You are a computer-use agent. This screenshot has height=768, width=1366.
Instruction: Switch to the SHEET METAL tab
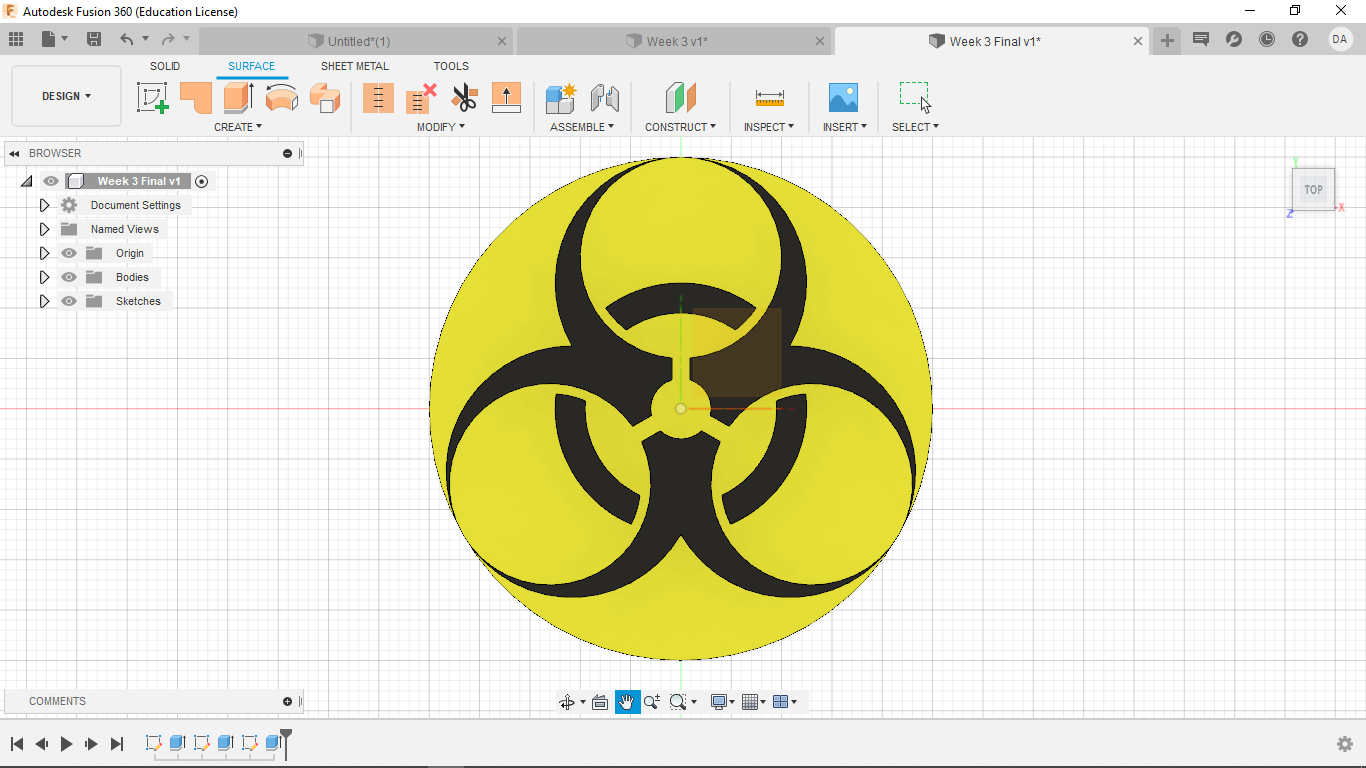[355, 66]
